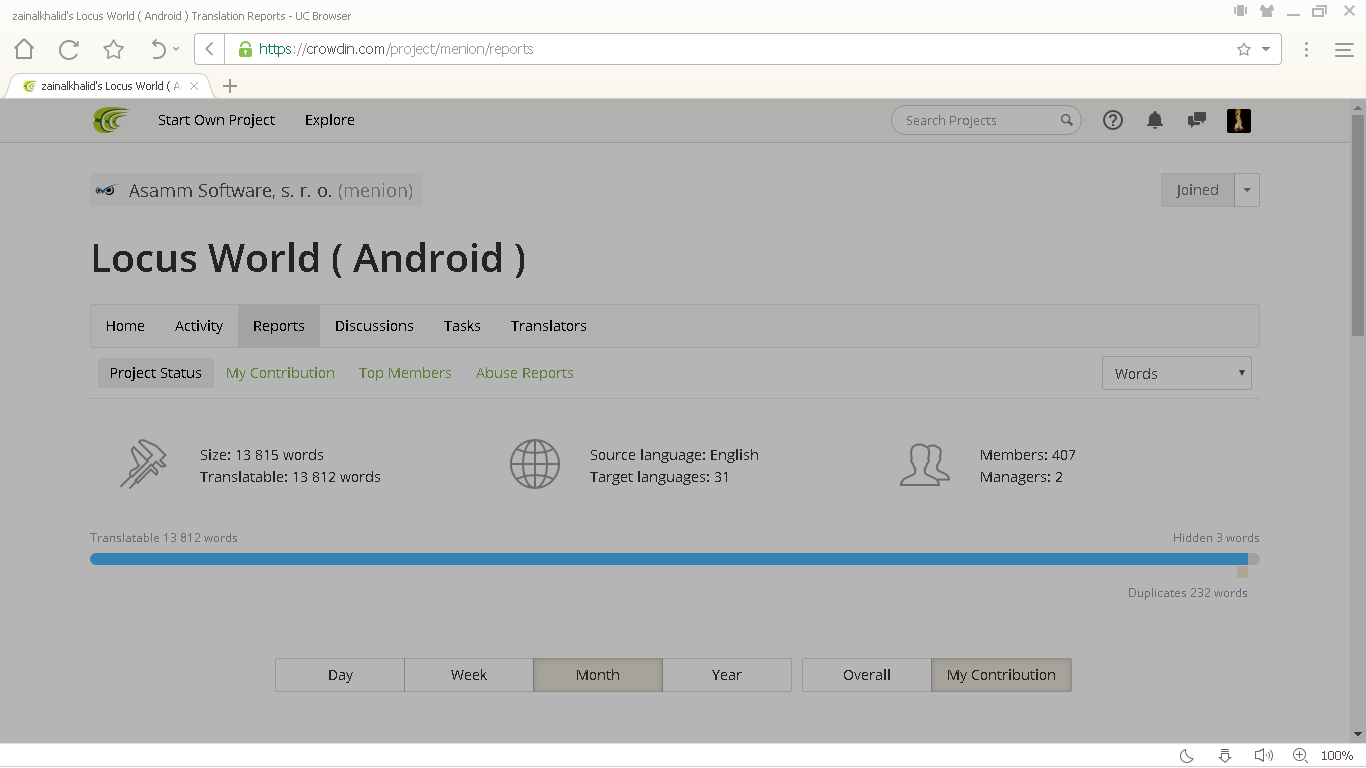
Task: Open the browser three-dots menu
Action: pyautogui.click(x=1306, y=49)
